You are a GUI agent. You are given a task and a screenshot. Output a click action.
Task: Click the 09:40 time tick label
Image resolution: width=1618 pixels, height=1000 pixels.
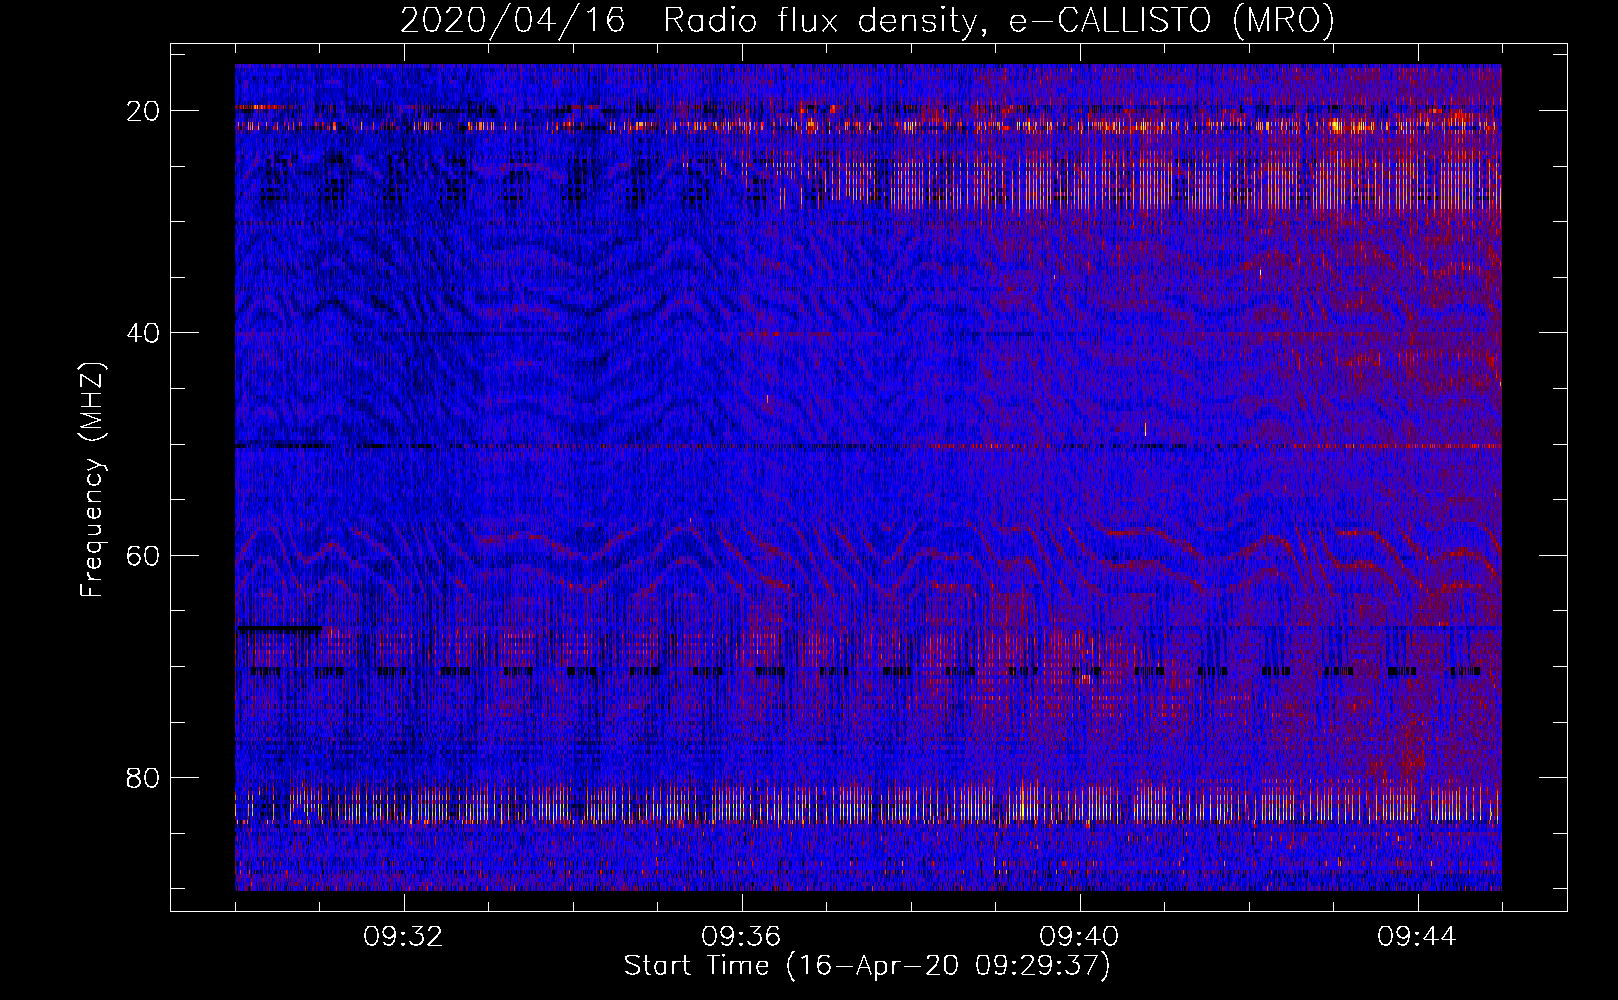[1080, 937]
